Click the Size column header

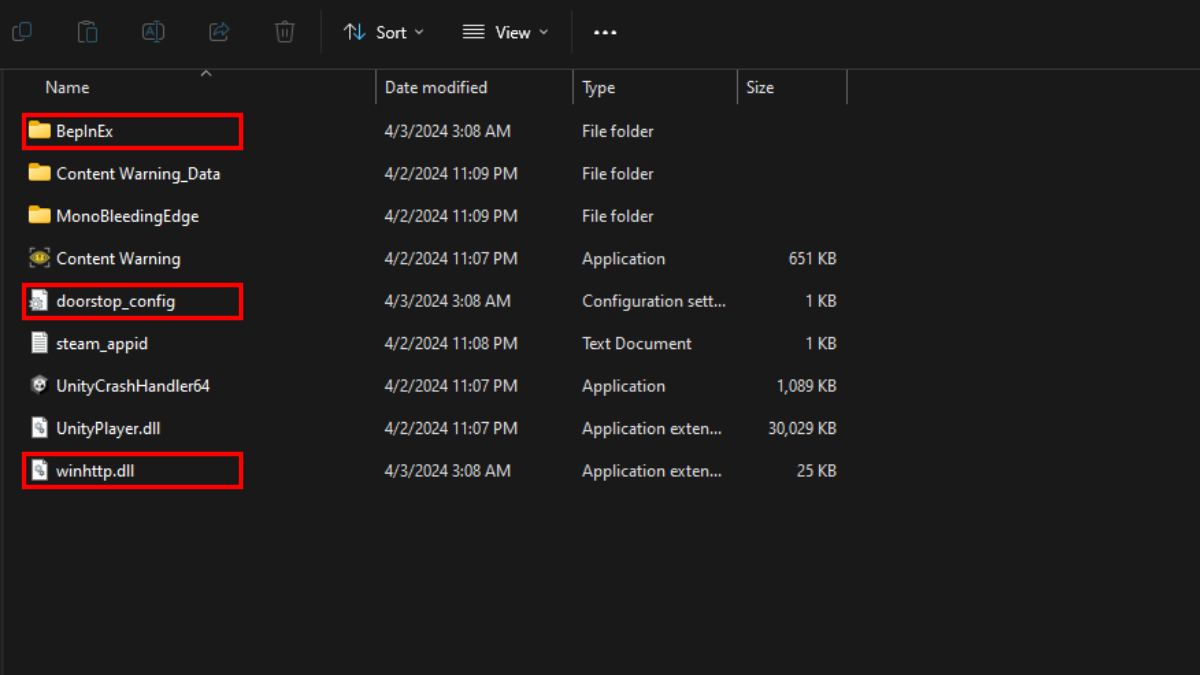(x=760, y=88)
